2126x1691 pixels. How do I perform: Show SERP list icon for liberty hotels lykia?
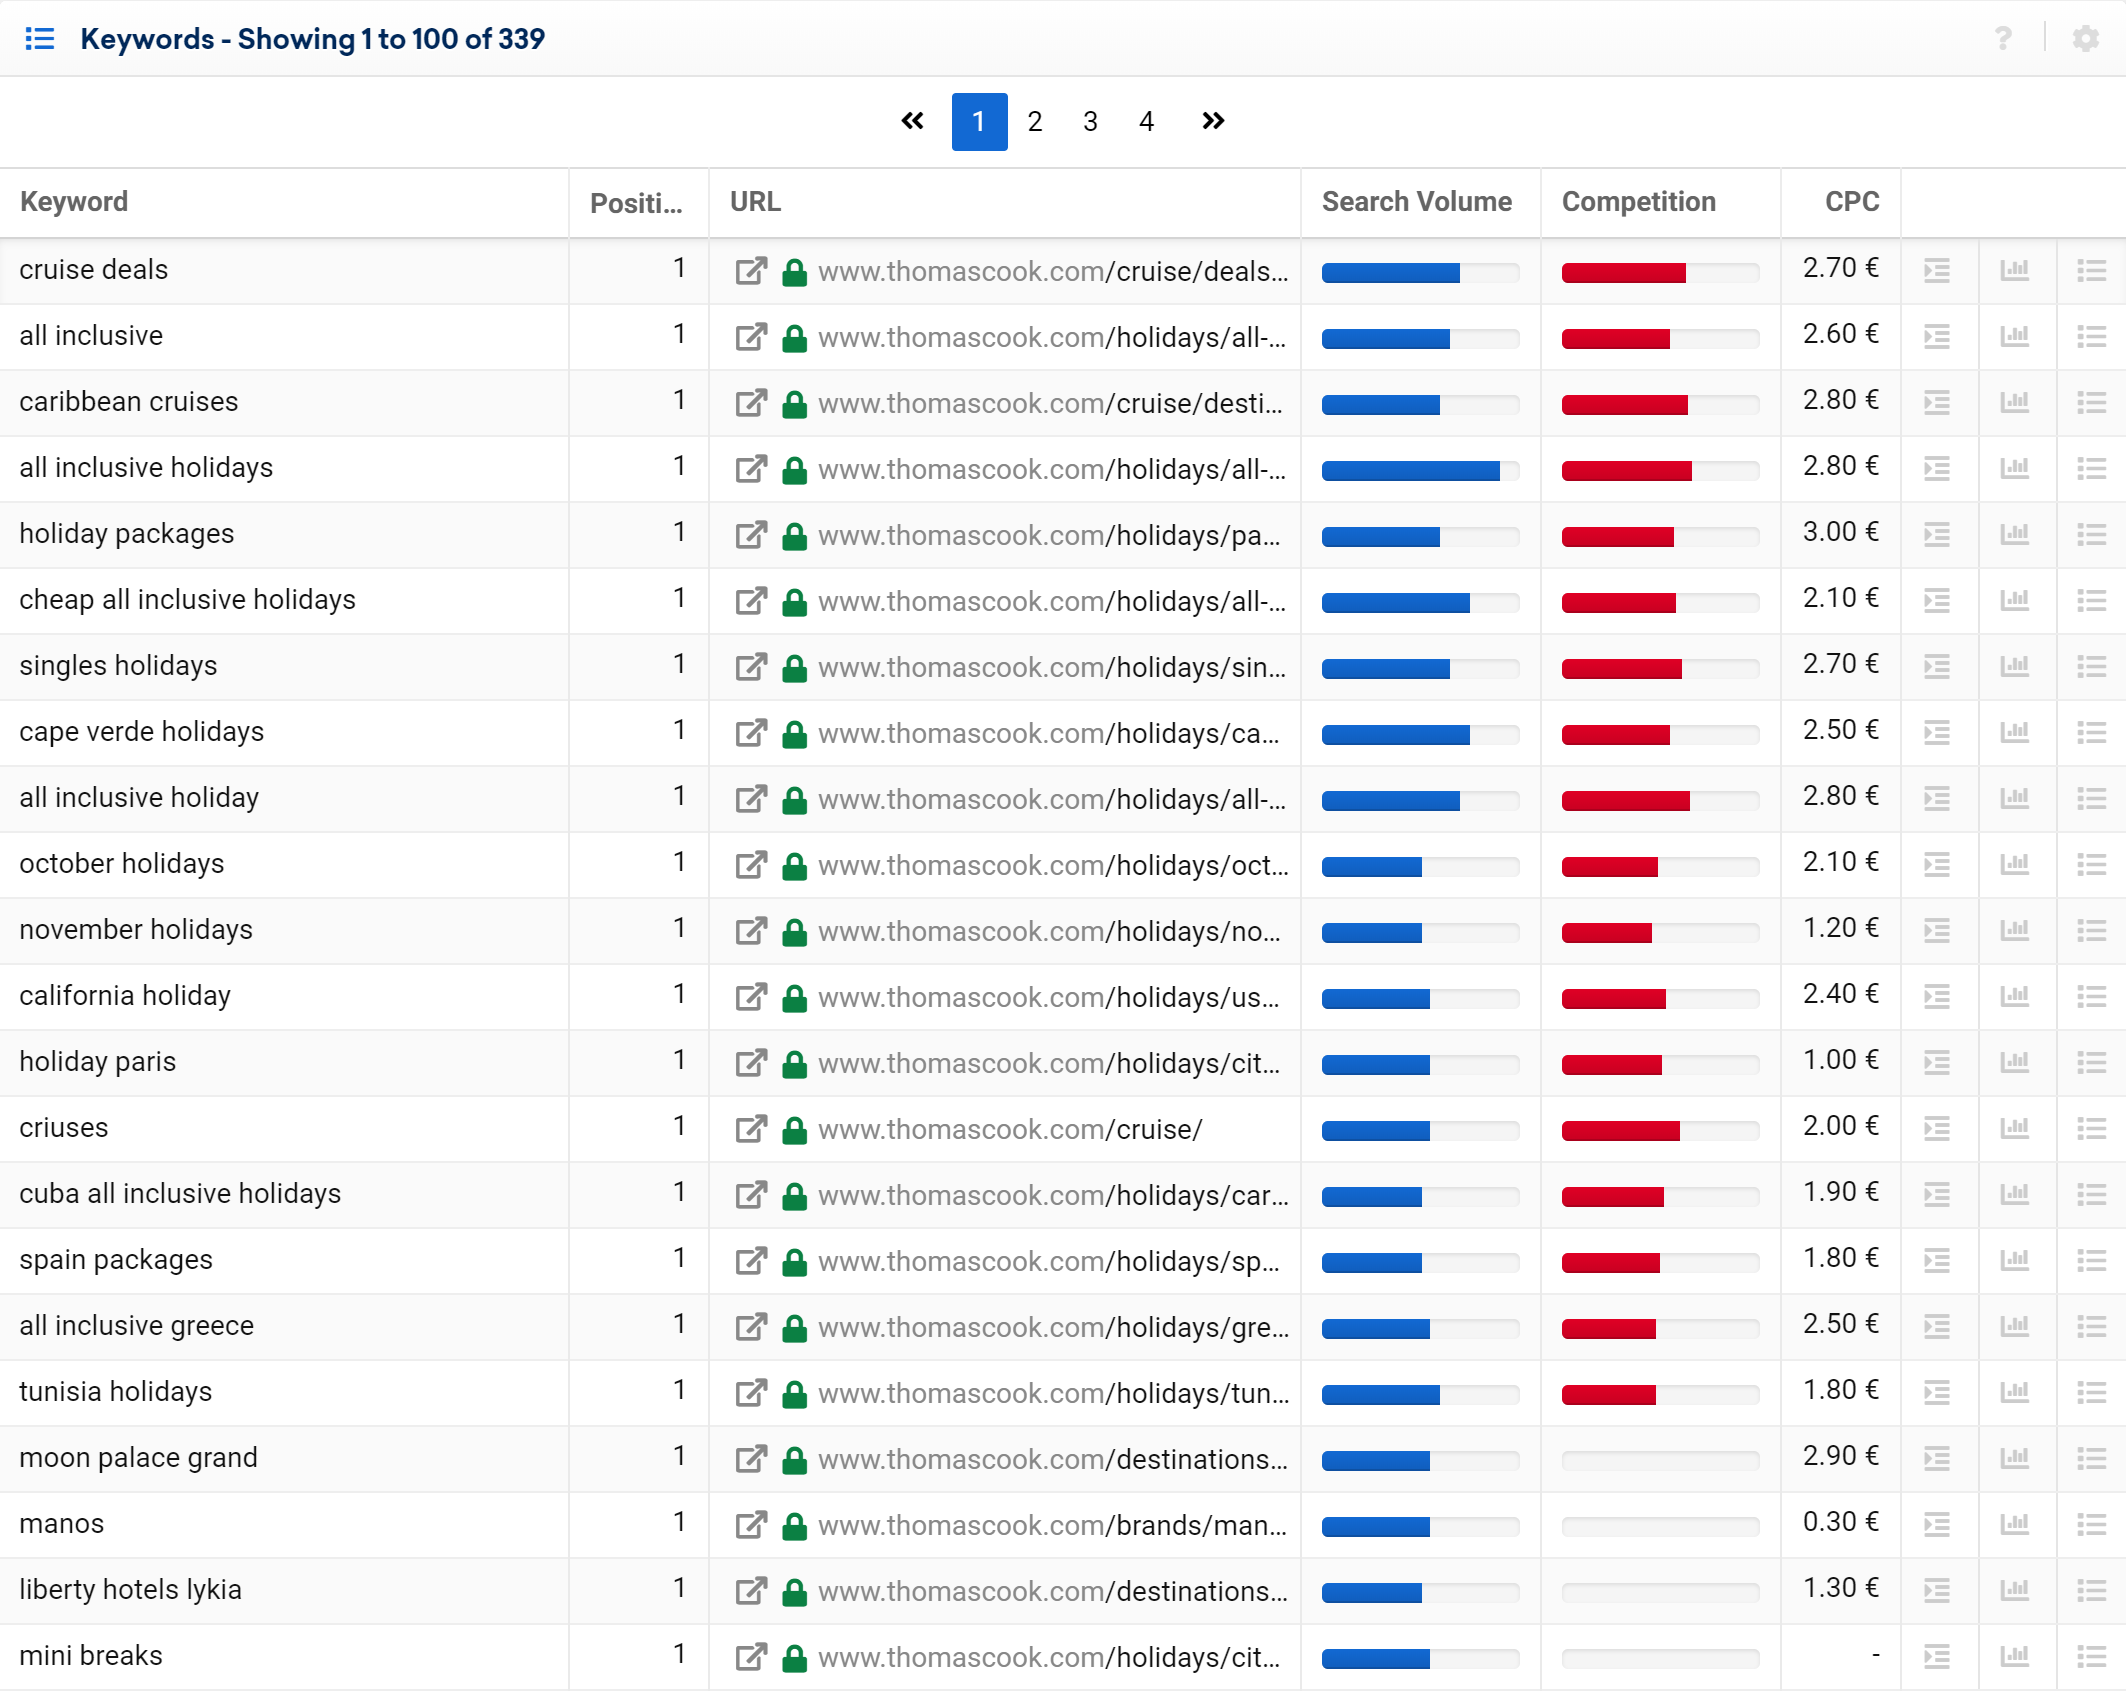pyautogui.click(x=1937, y=1591)
